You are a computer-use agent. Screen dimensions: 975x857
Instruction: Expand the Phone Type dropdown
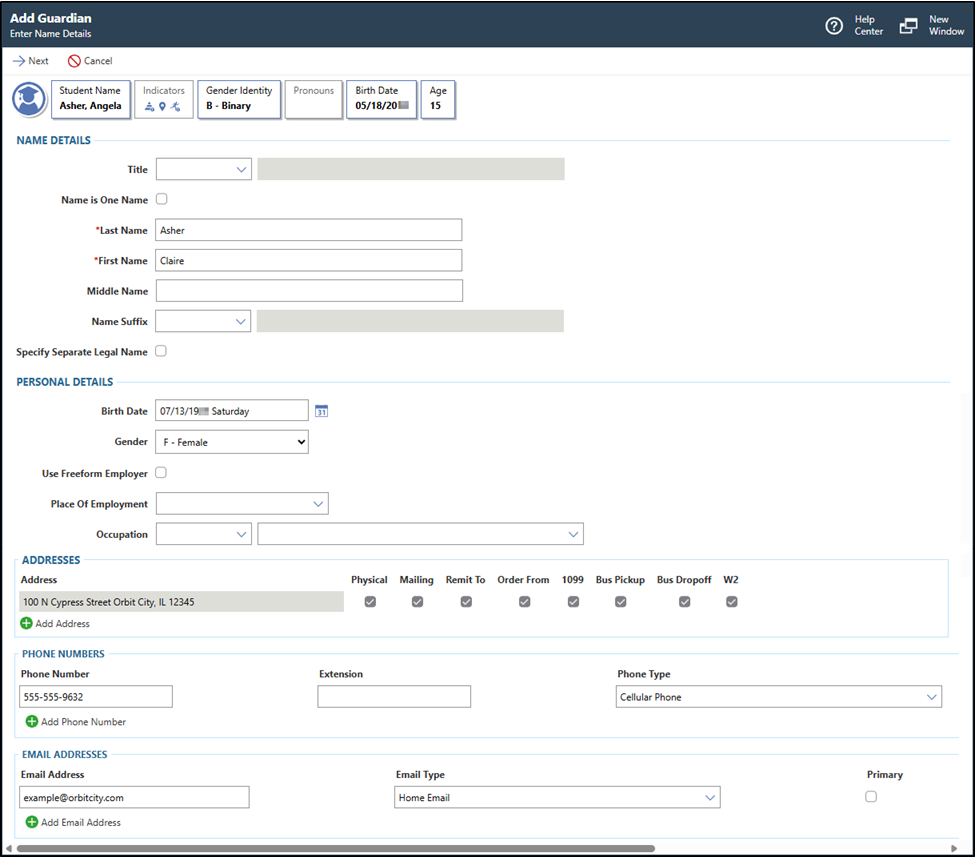[779, 697]
